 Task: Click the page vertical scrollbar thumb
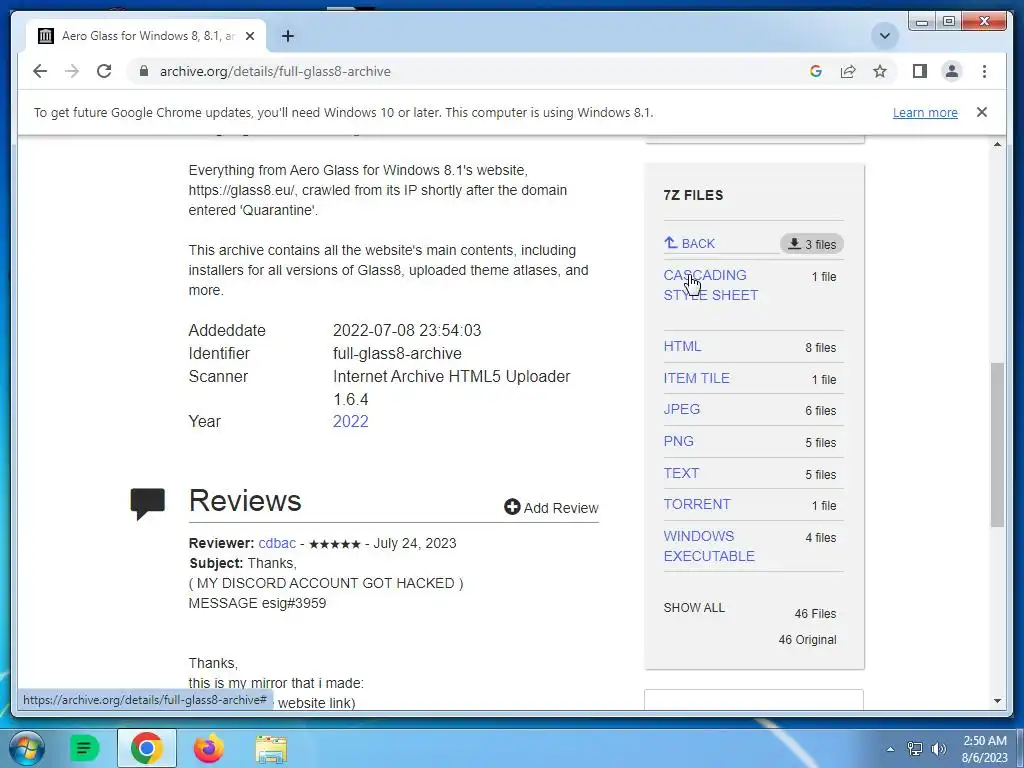(997, 445)
